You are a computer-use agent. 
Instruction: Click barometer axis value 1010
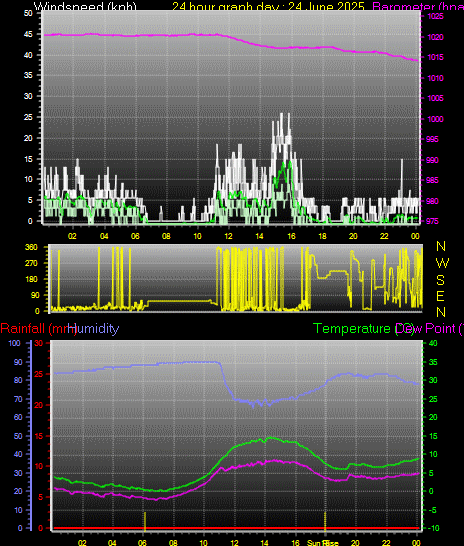(x=435, y=78)
